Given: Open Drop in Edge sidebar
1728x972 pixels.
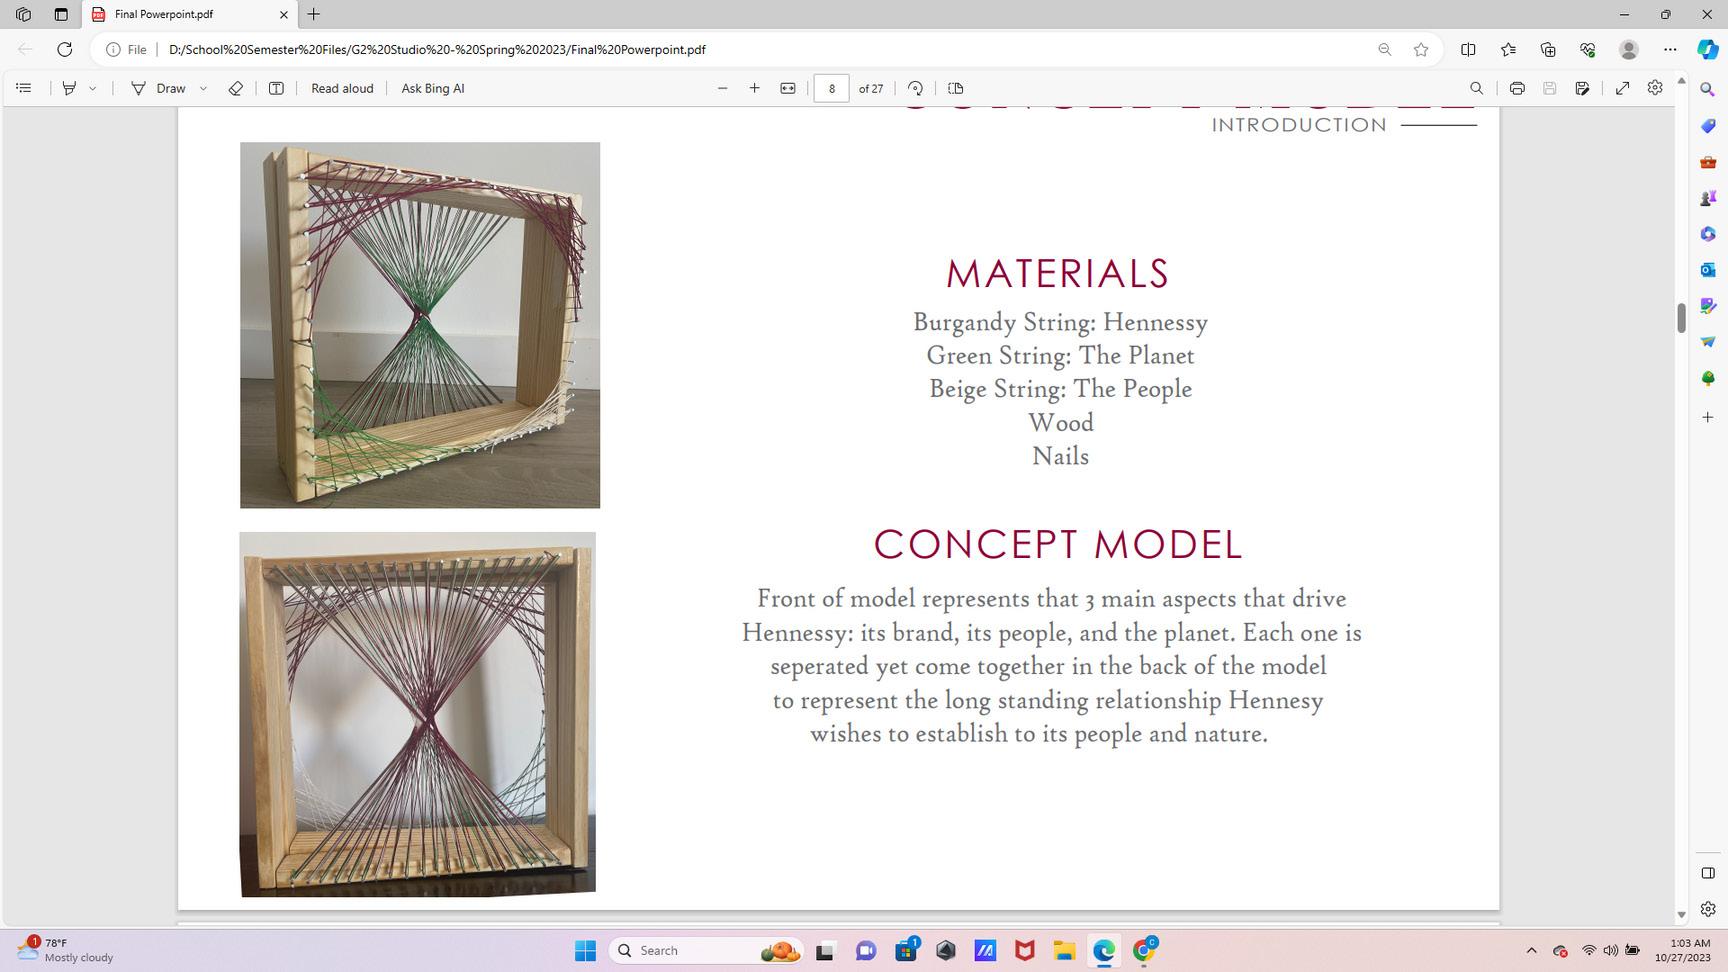Looking at the screenshot, I should click(x=1708, y=342).
